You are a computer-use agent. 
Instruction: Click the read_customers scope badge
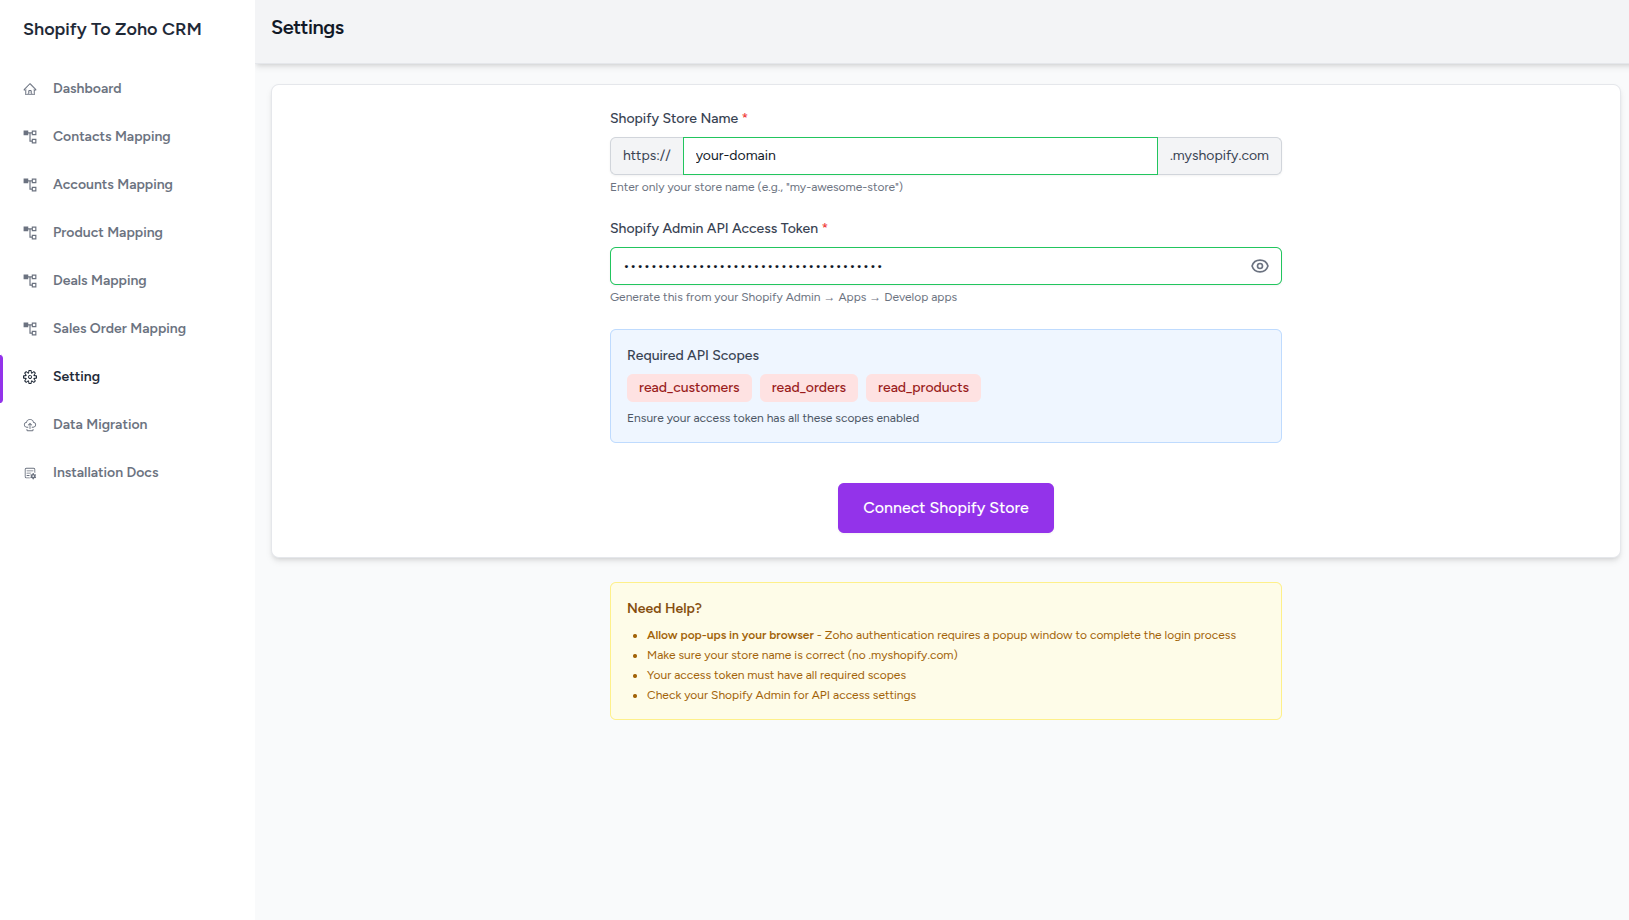pyautogui.click(x=689, y=387)
